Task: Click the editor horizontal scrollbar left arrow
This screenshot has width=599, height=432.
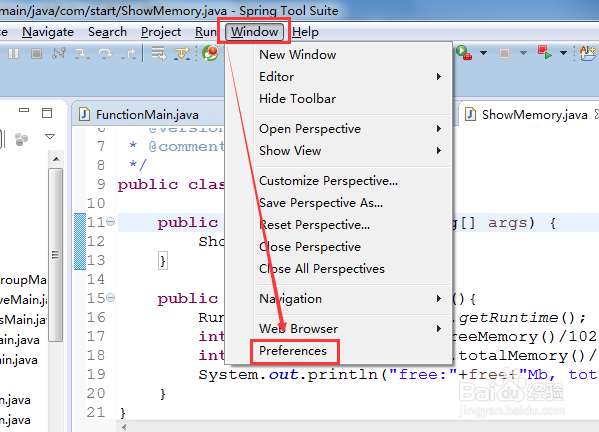Action: coord(123,427)
